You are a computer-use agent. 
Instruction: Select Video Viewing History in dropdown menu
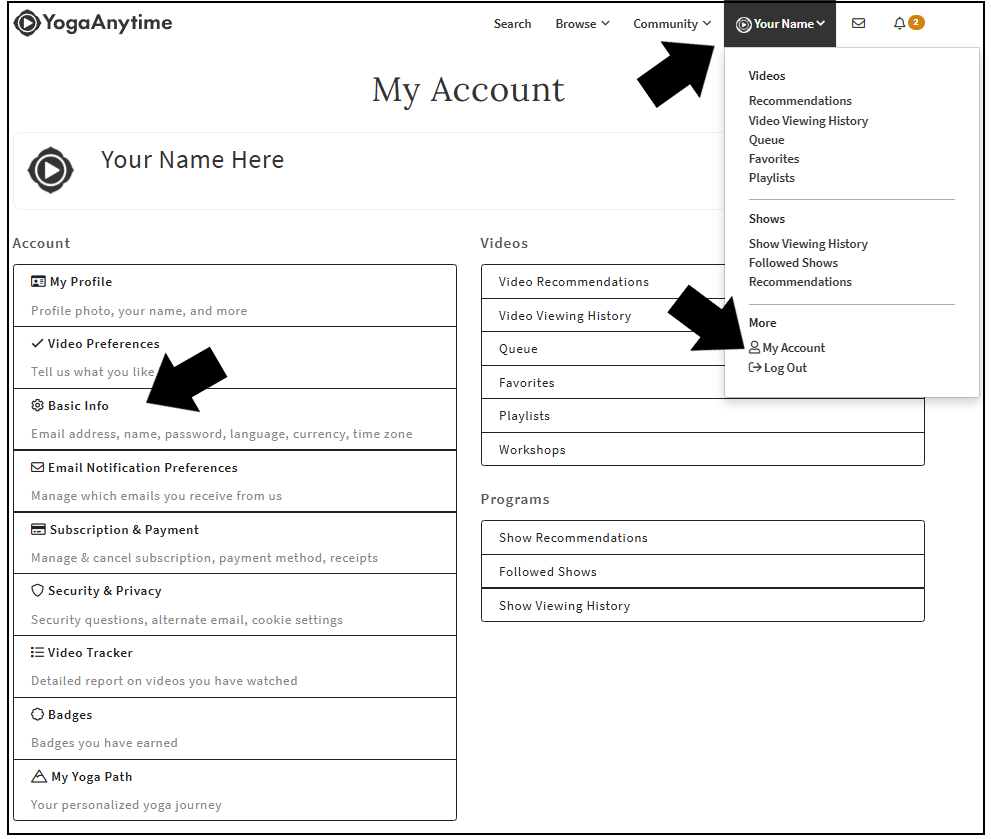tap(808, 121)
